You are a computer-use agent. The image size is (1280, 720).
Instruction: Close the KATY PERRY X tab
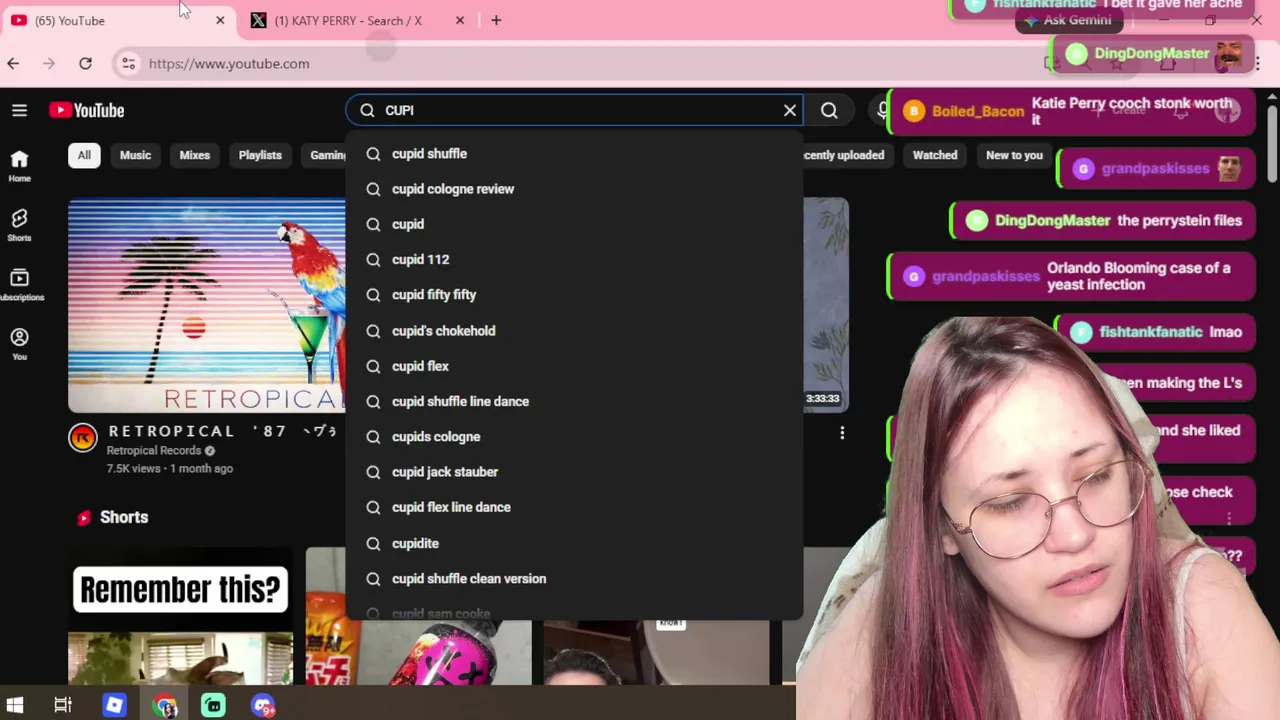tap(460, 20)
